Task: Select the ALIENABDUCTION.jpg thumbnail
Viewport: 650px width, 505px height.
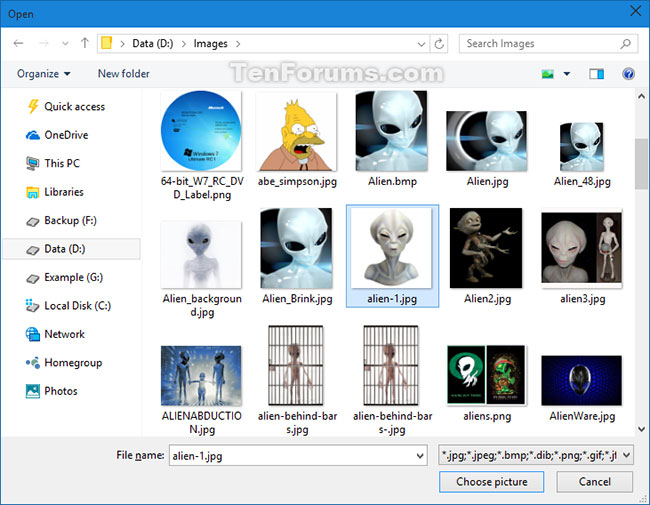Action: click(201, 376)
